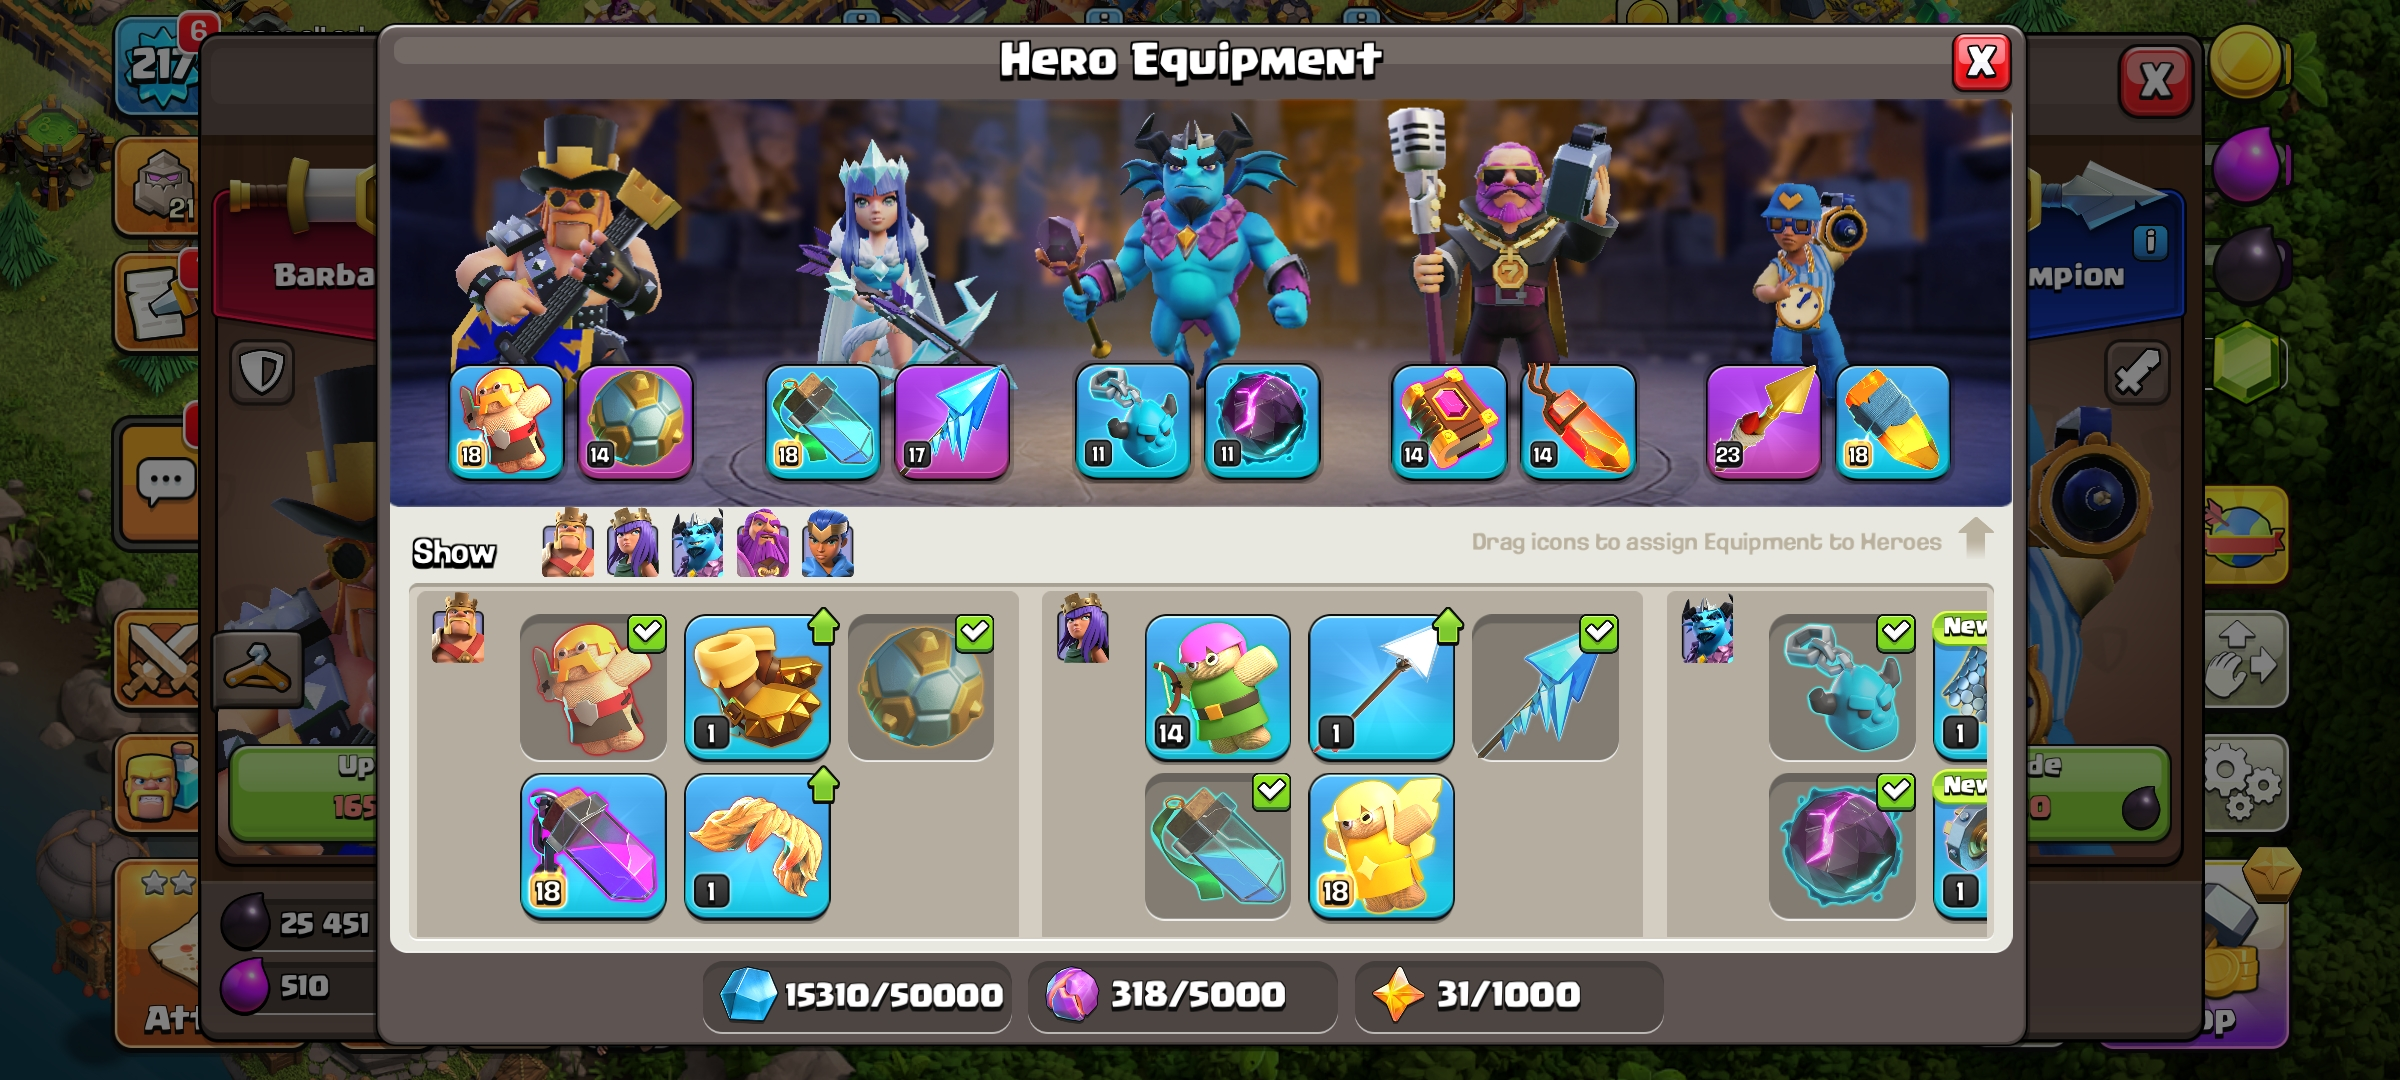The width and height of the screenshot is (2400, 1080).
Task: Pick the Royal Champion's level 23 spear equipment
Action: point(1763,422)
